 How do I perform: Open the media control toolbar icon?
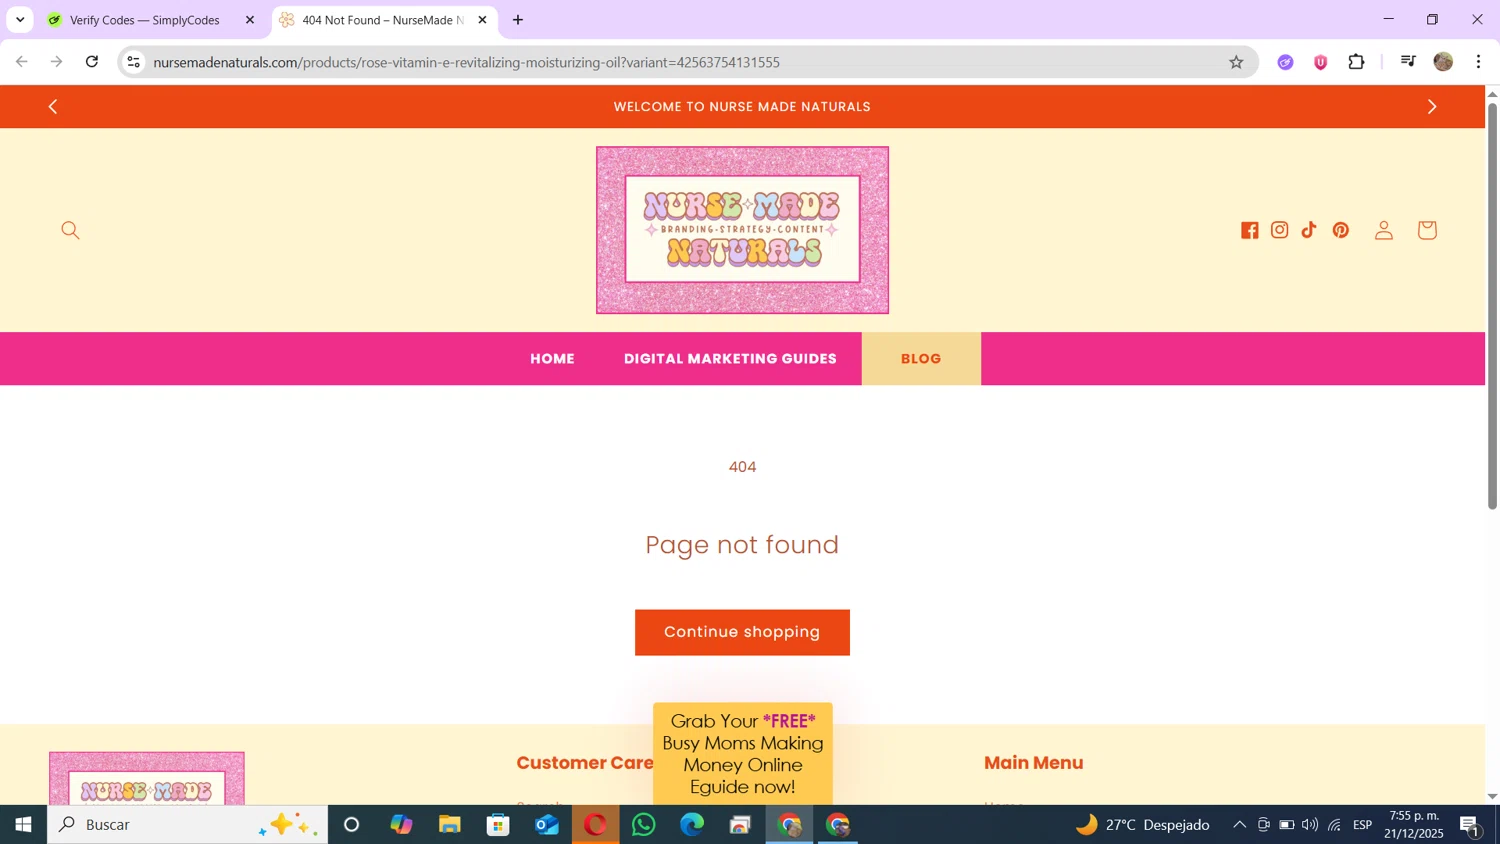[1408, 62]
